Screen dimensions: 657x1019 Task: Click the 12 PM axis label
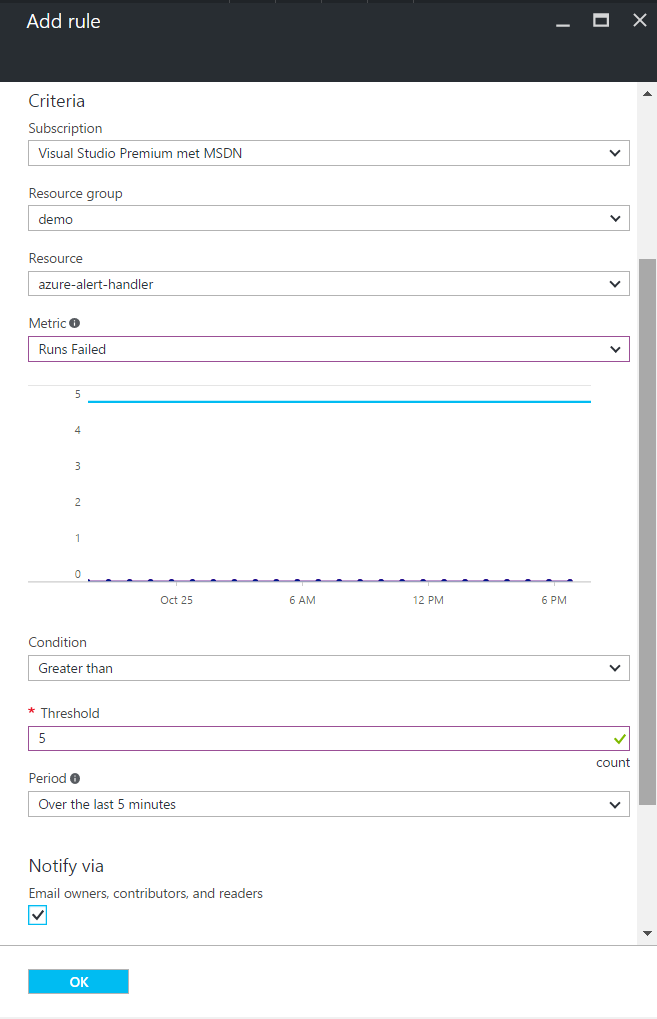coord(428,600)
